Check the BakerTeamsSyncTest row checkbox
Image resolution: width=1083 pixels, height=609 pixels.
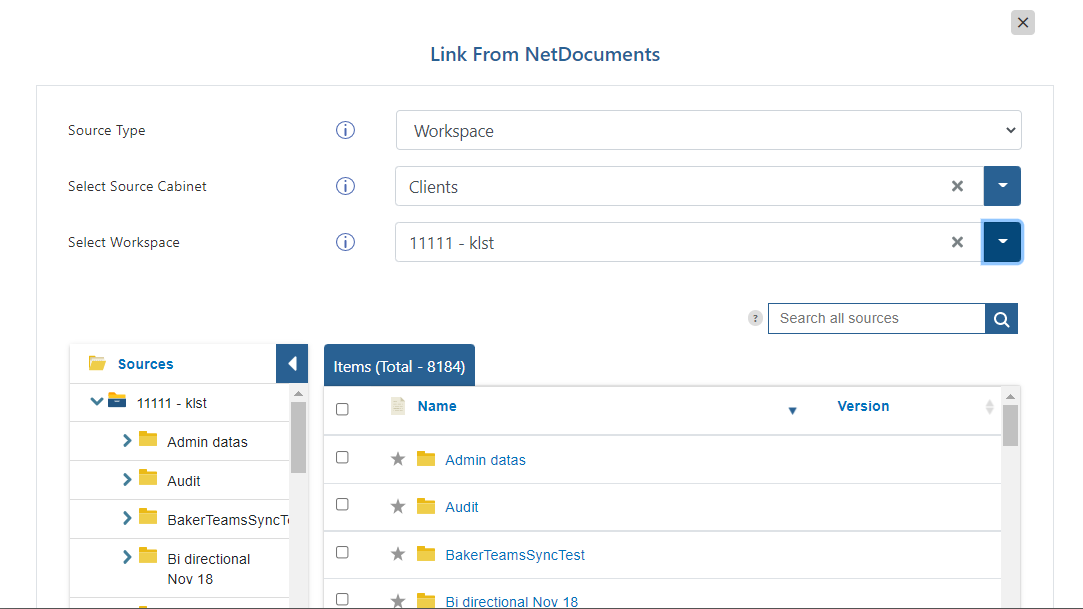pos(342,552)
